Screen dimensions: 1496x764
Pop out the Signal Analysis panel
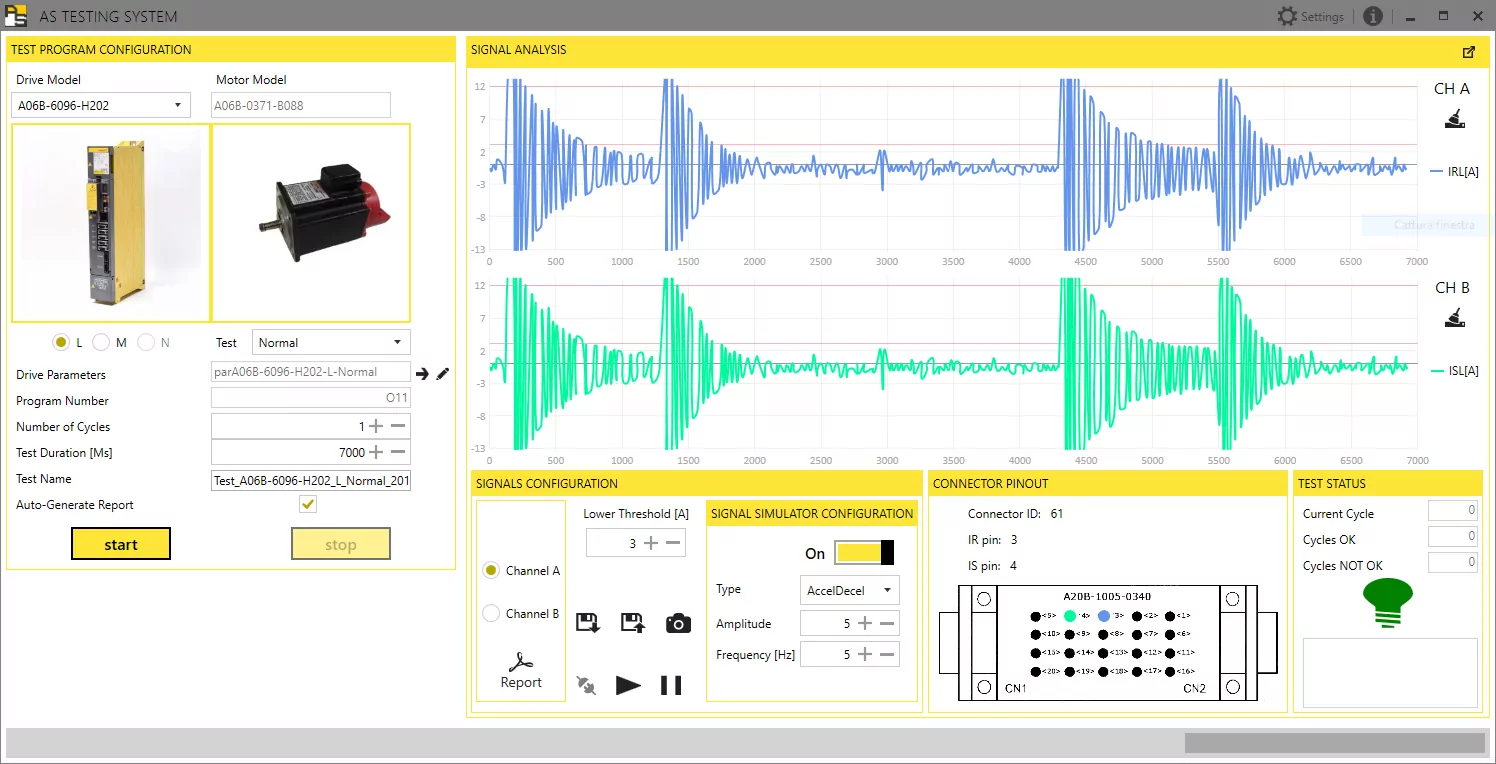coord(1468,52)
